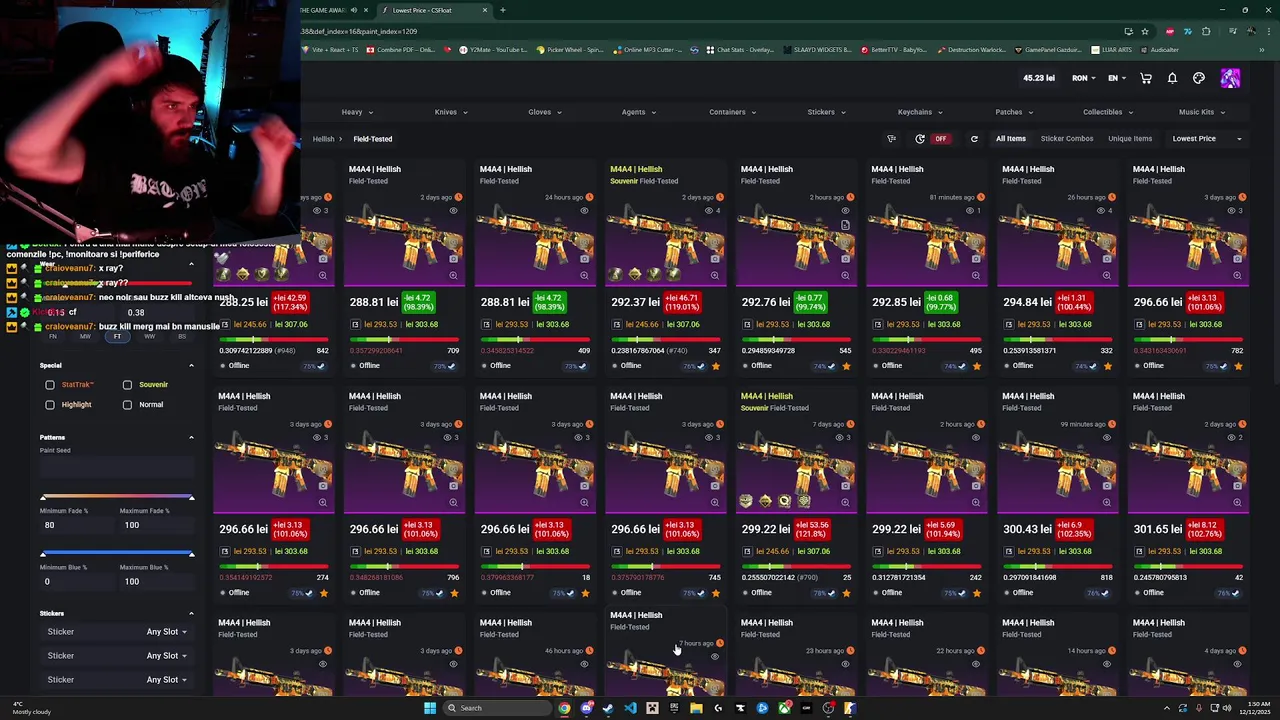Open first Sticker Any Slot dropdown
Viewport: 1280px width, 720px height.
click(166, 632)
